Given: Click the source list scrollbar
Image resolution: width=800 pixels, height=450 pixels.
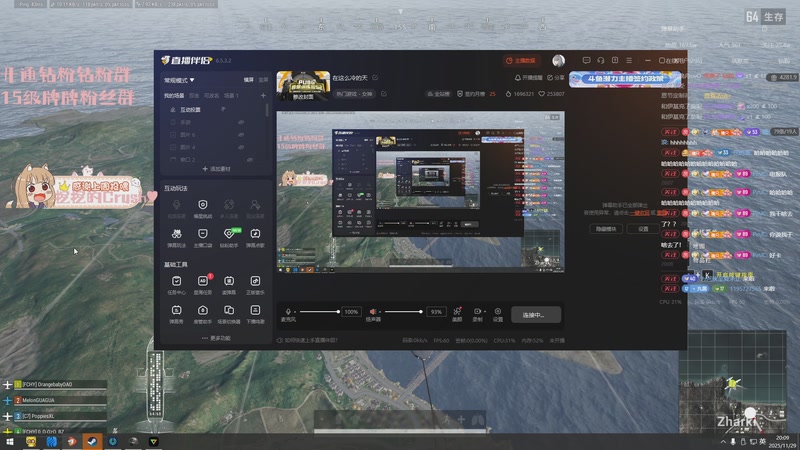Looking at the screenshot, I should pyautogui.click(x=267, y=111).
